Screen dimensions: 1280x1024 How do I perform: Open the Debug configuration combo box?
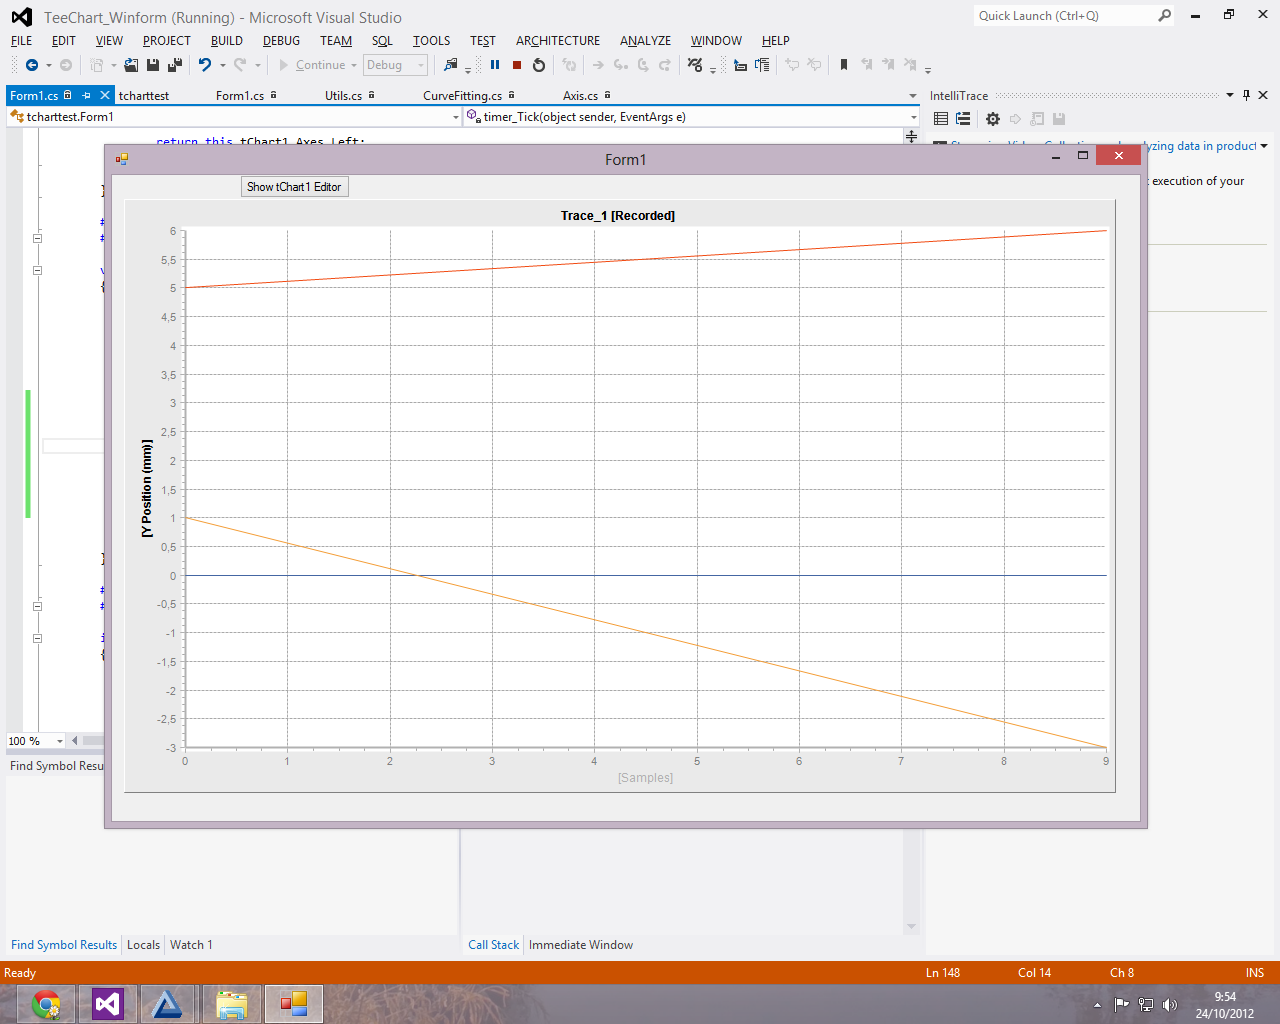(x=396, y=65)
